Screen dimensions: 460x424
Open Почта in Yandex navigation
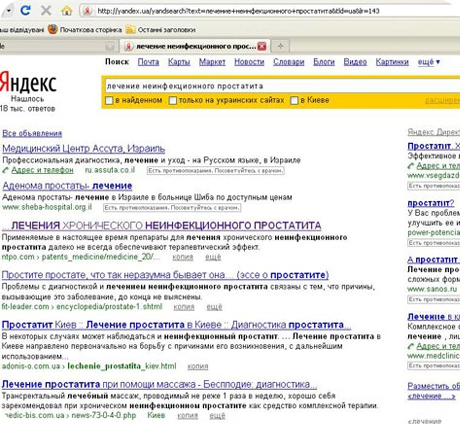pyautogui.click(x=148, y=62)
